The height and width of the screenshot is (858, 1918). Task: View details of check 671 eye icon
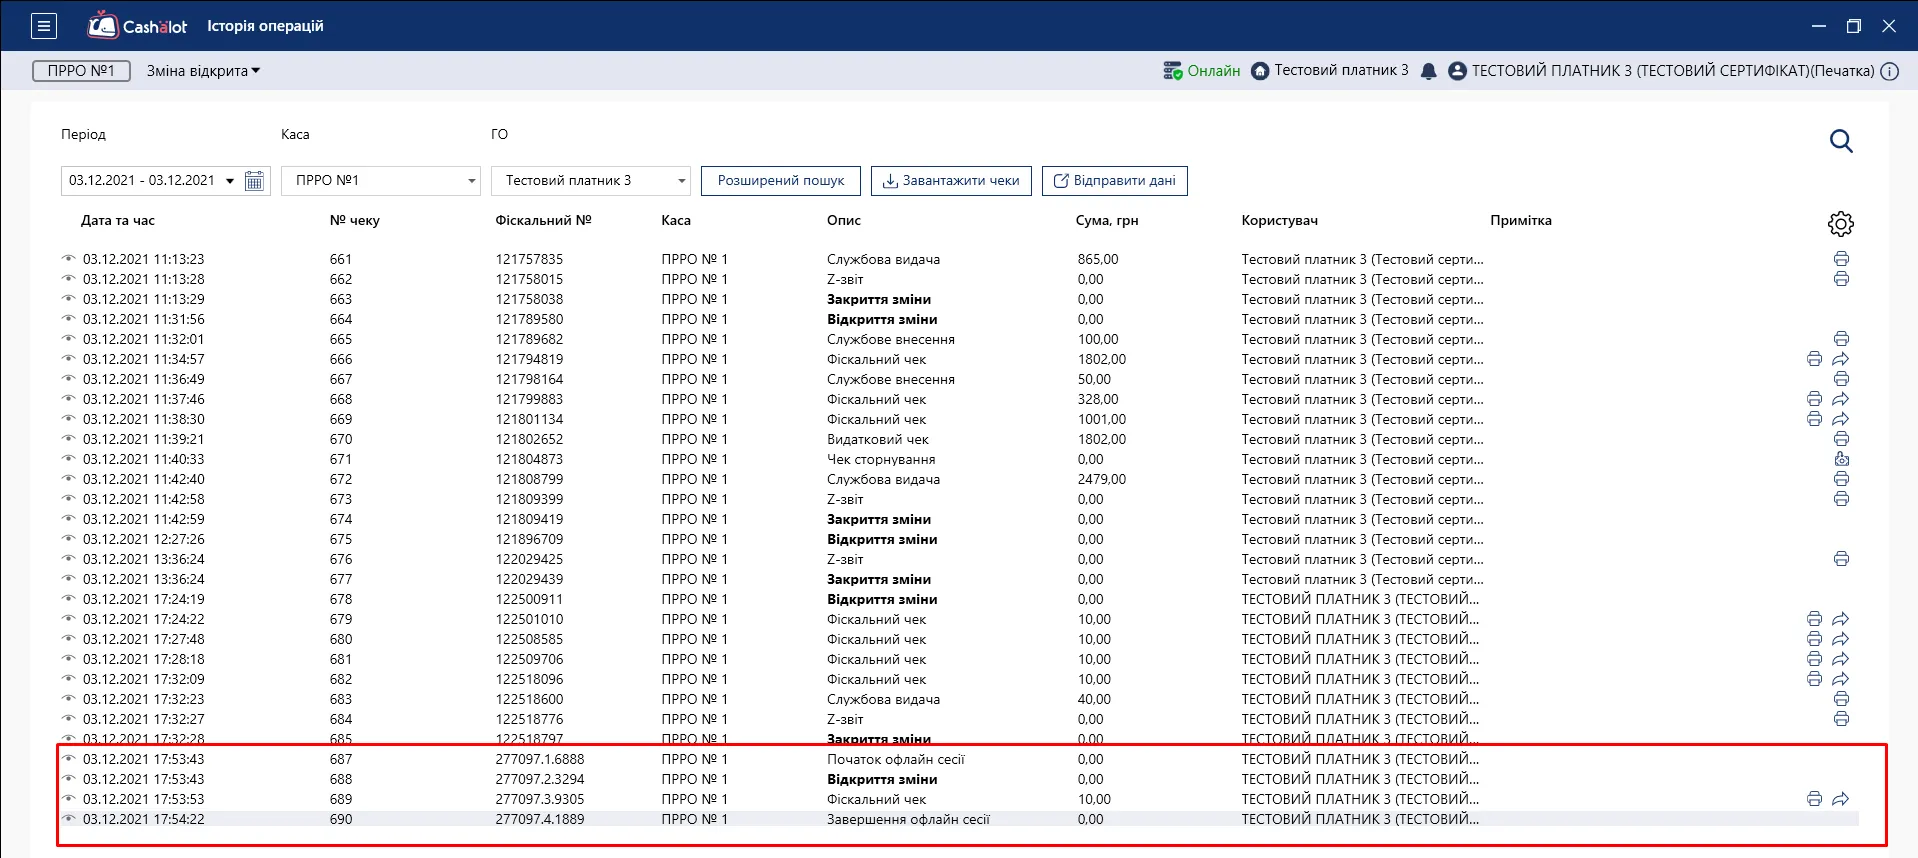point(69,458)
